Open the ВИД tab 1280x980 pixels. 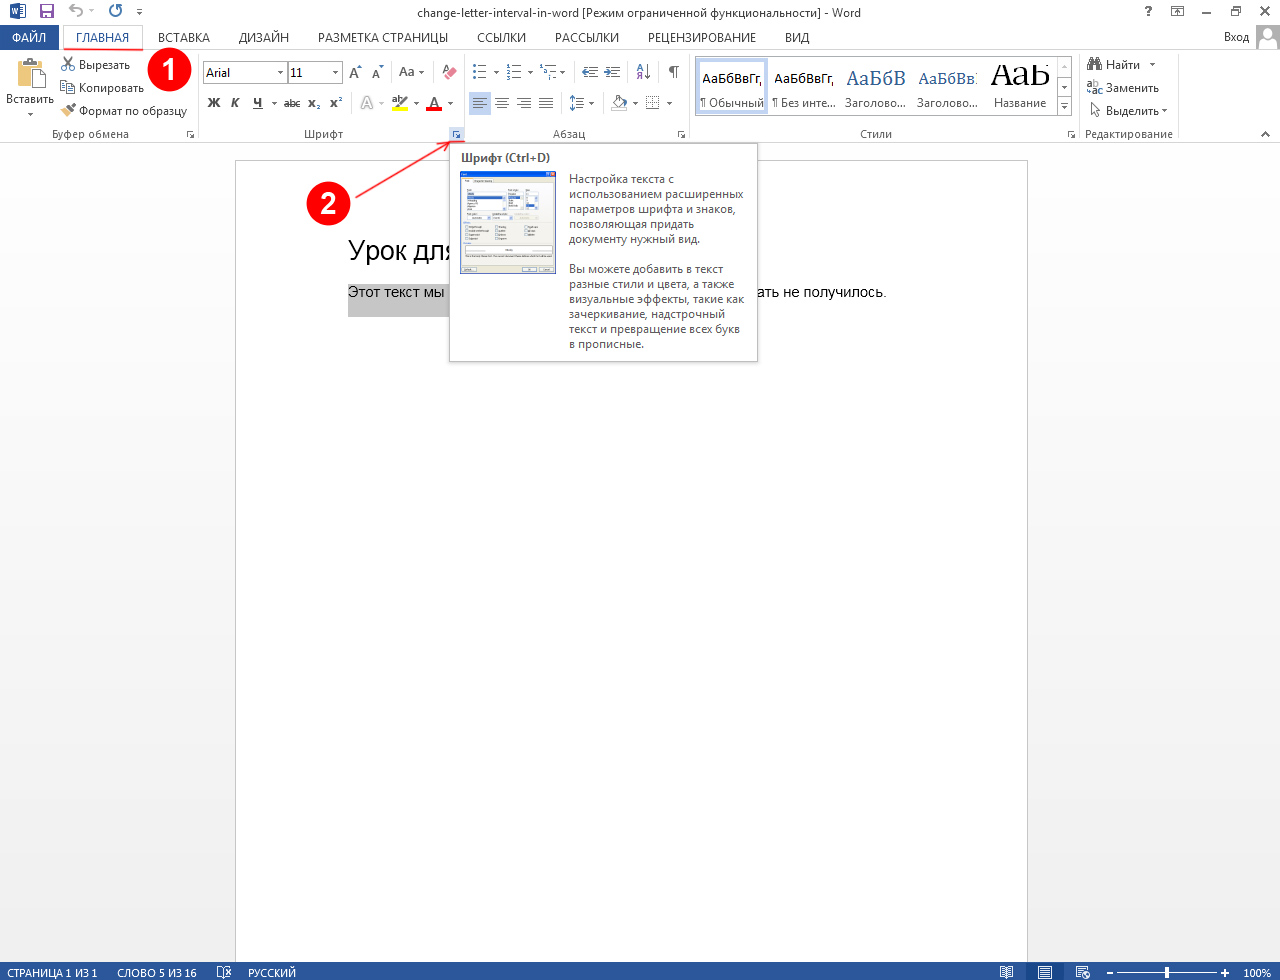tap(797, 38)
